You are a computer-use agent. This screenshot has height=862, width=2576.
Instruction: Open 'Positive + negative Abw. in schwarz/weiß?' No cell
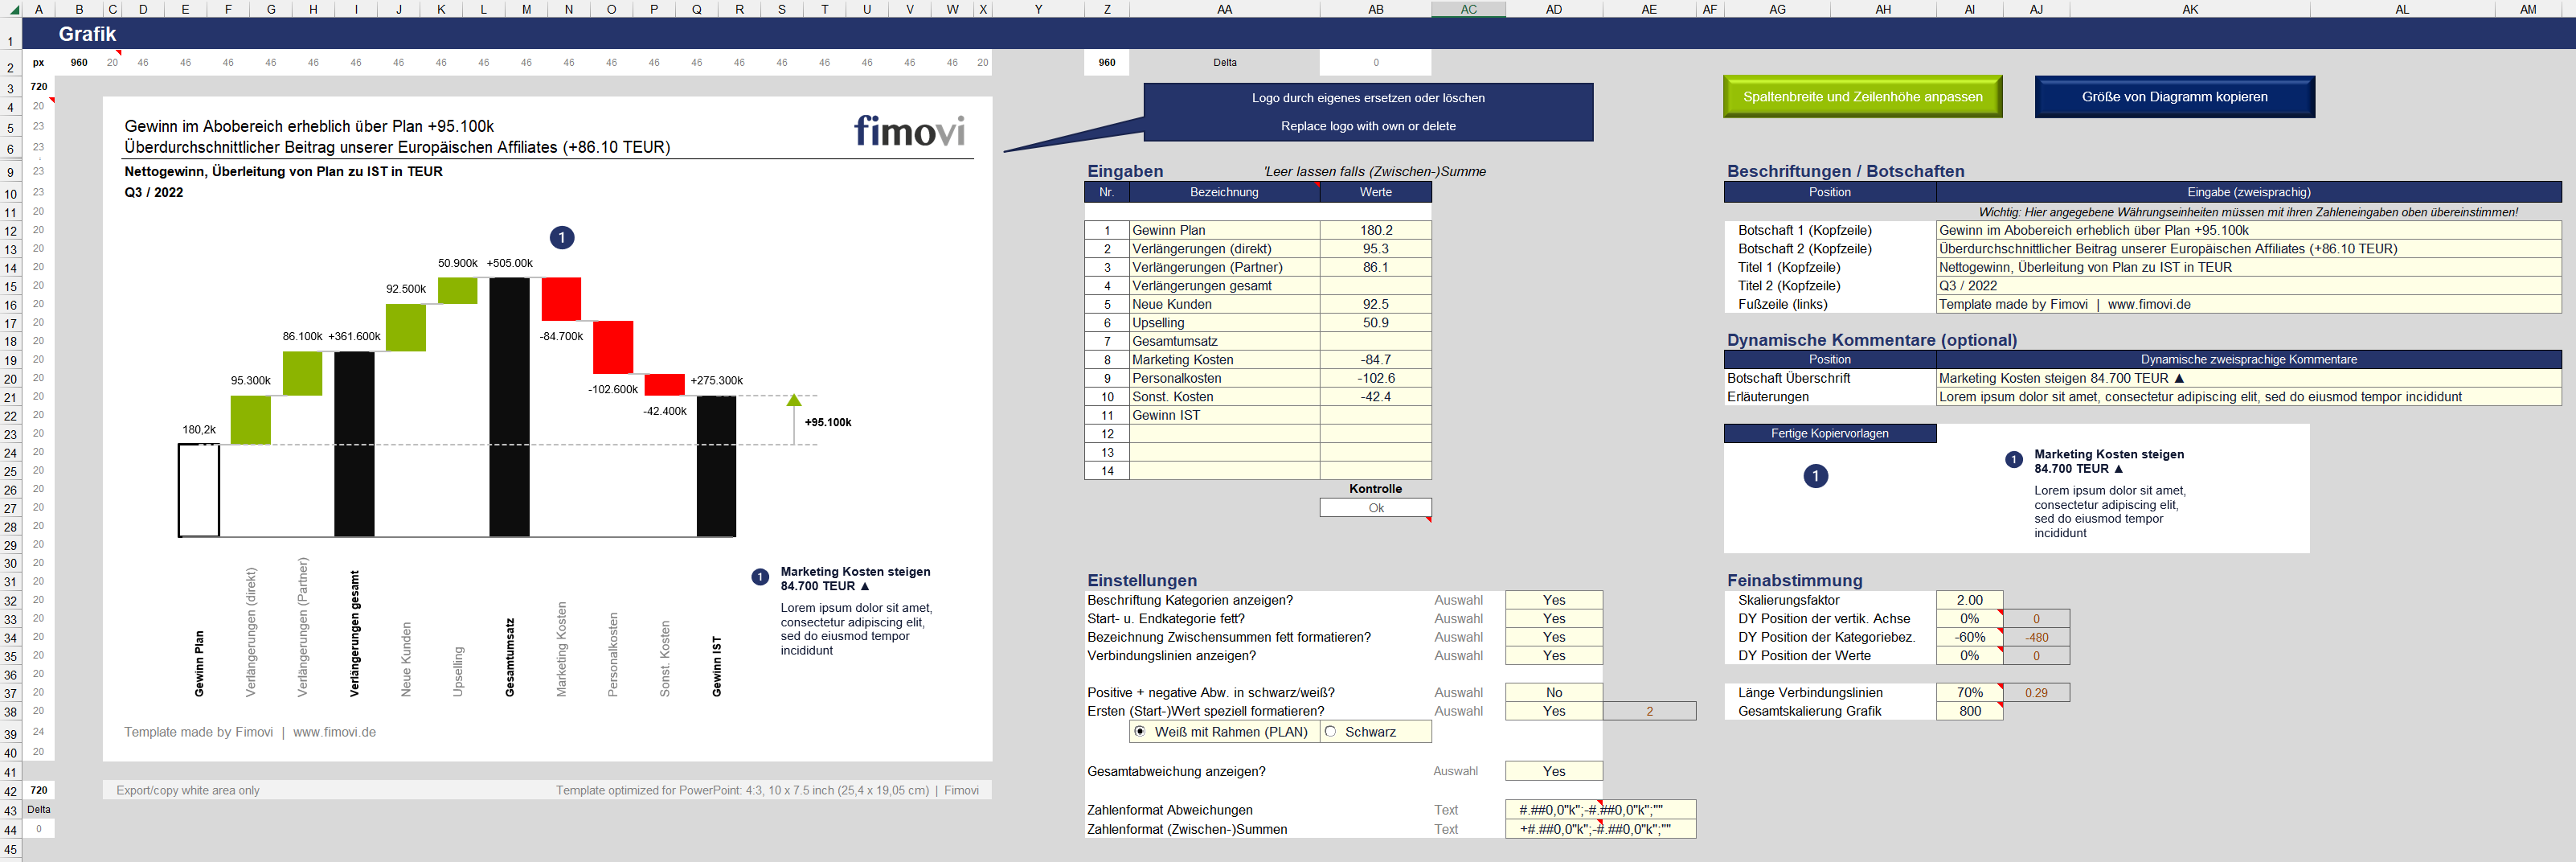click(x=1554, y=693)
